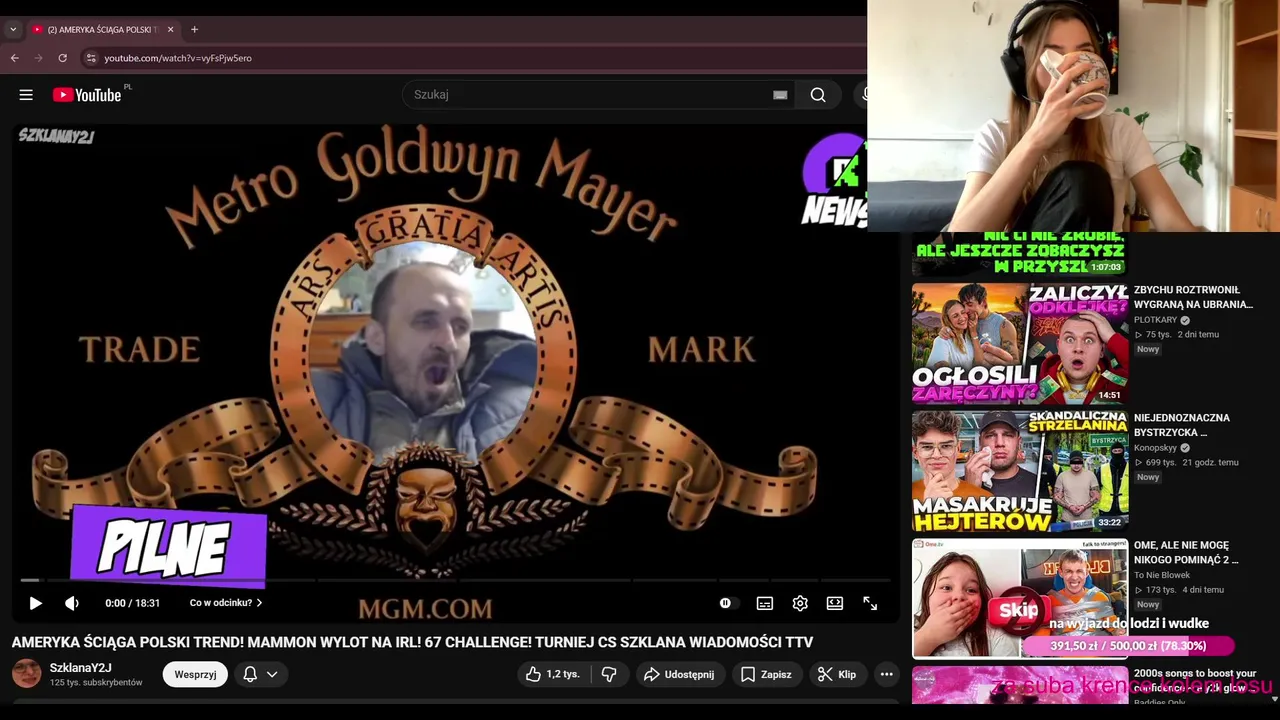Open the 'To Nie Blowek' channel name
The height and width of the screenshot is (720, 1280).
coord(1162,575)
